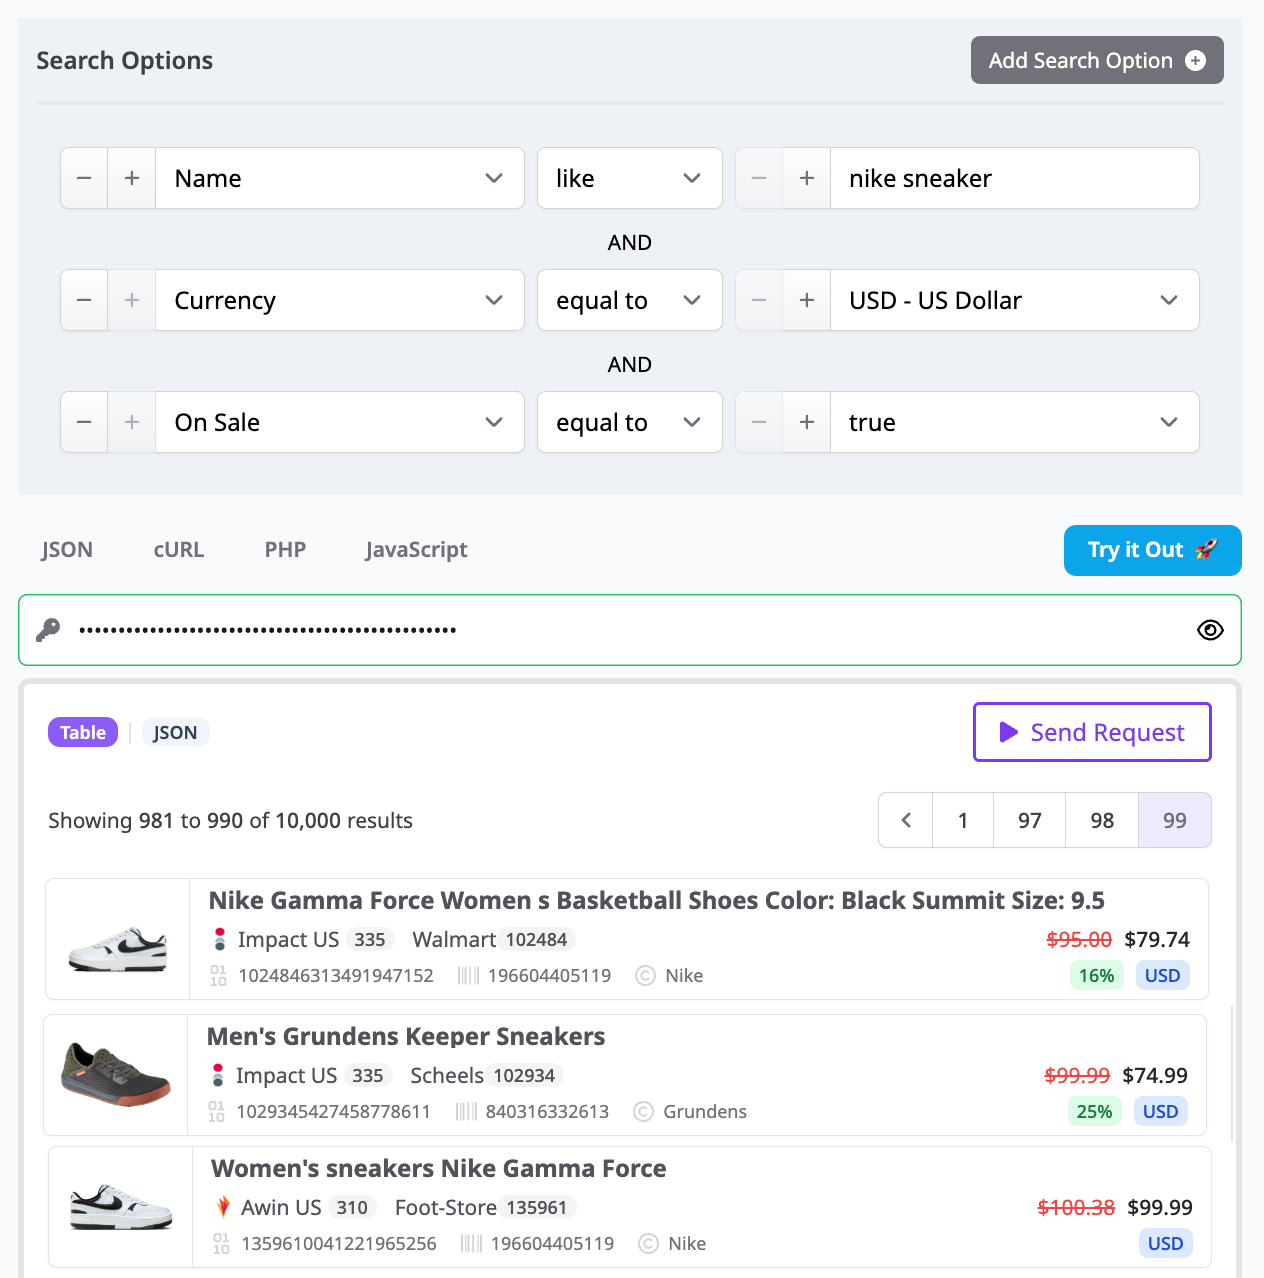This screenshot has height=1278, width=1264.
Task: Click the masked API key field
Action: (x=630, y=630)
